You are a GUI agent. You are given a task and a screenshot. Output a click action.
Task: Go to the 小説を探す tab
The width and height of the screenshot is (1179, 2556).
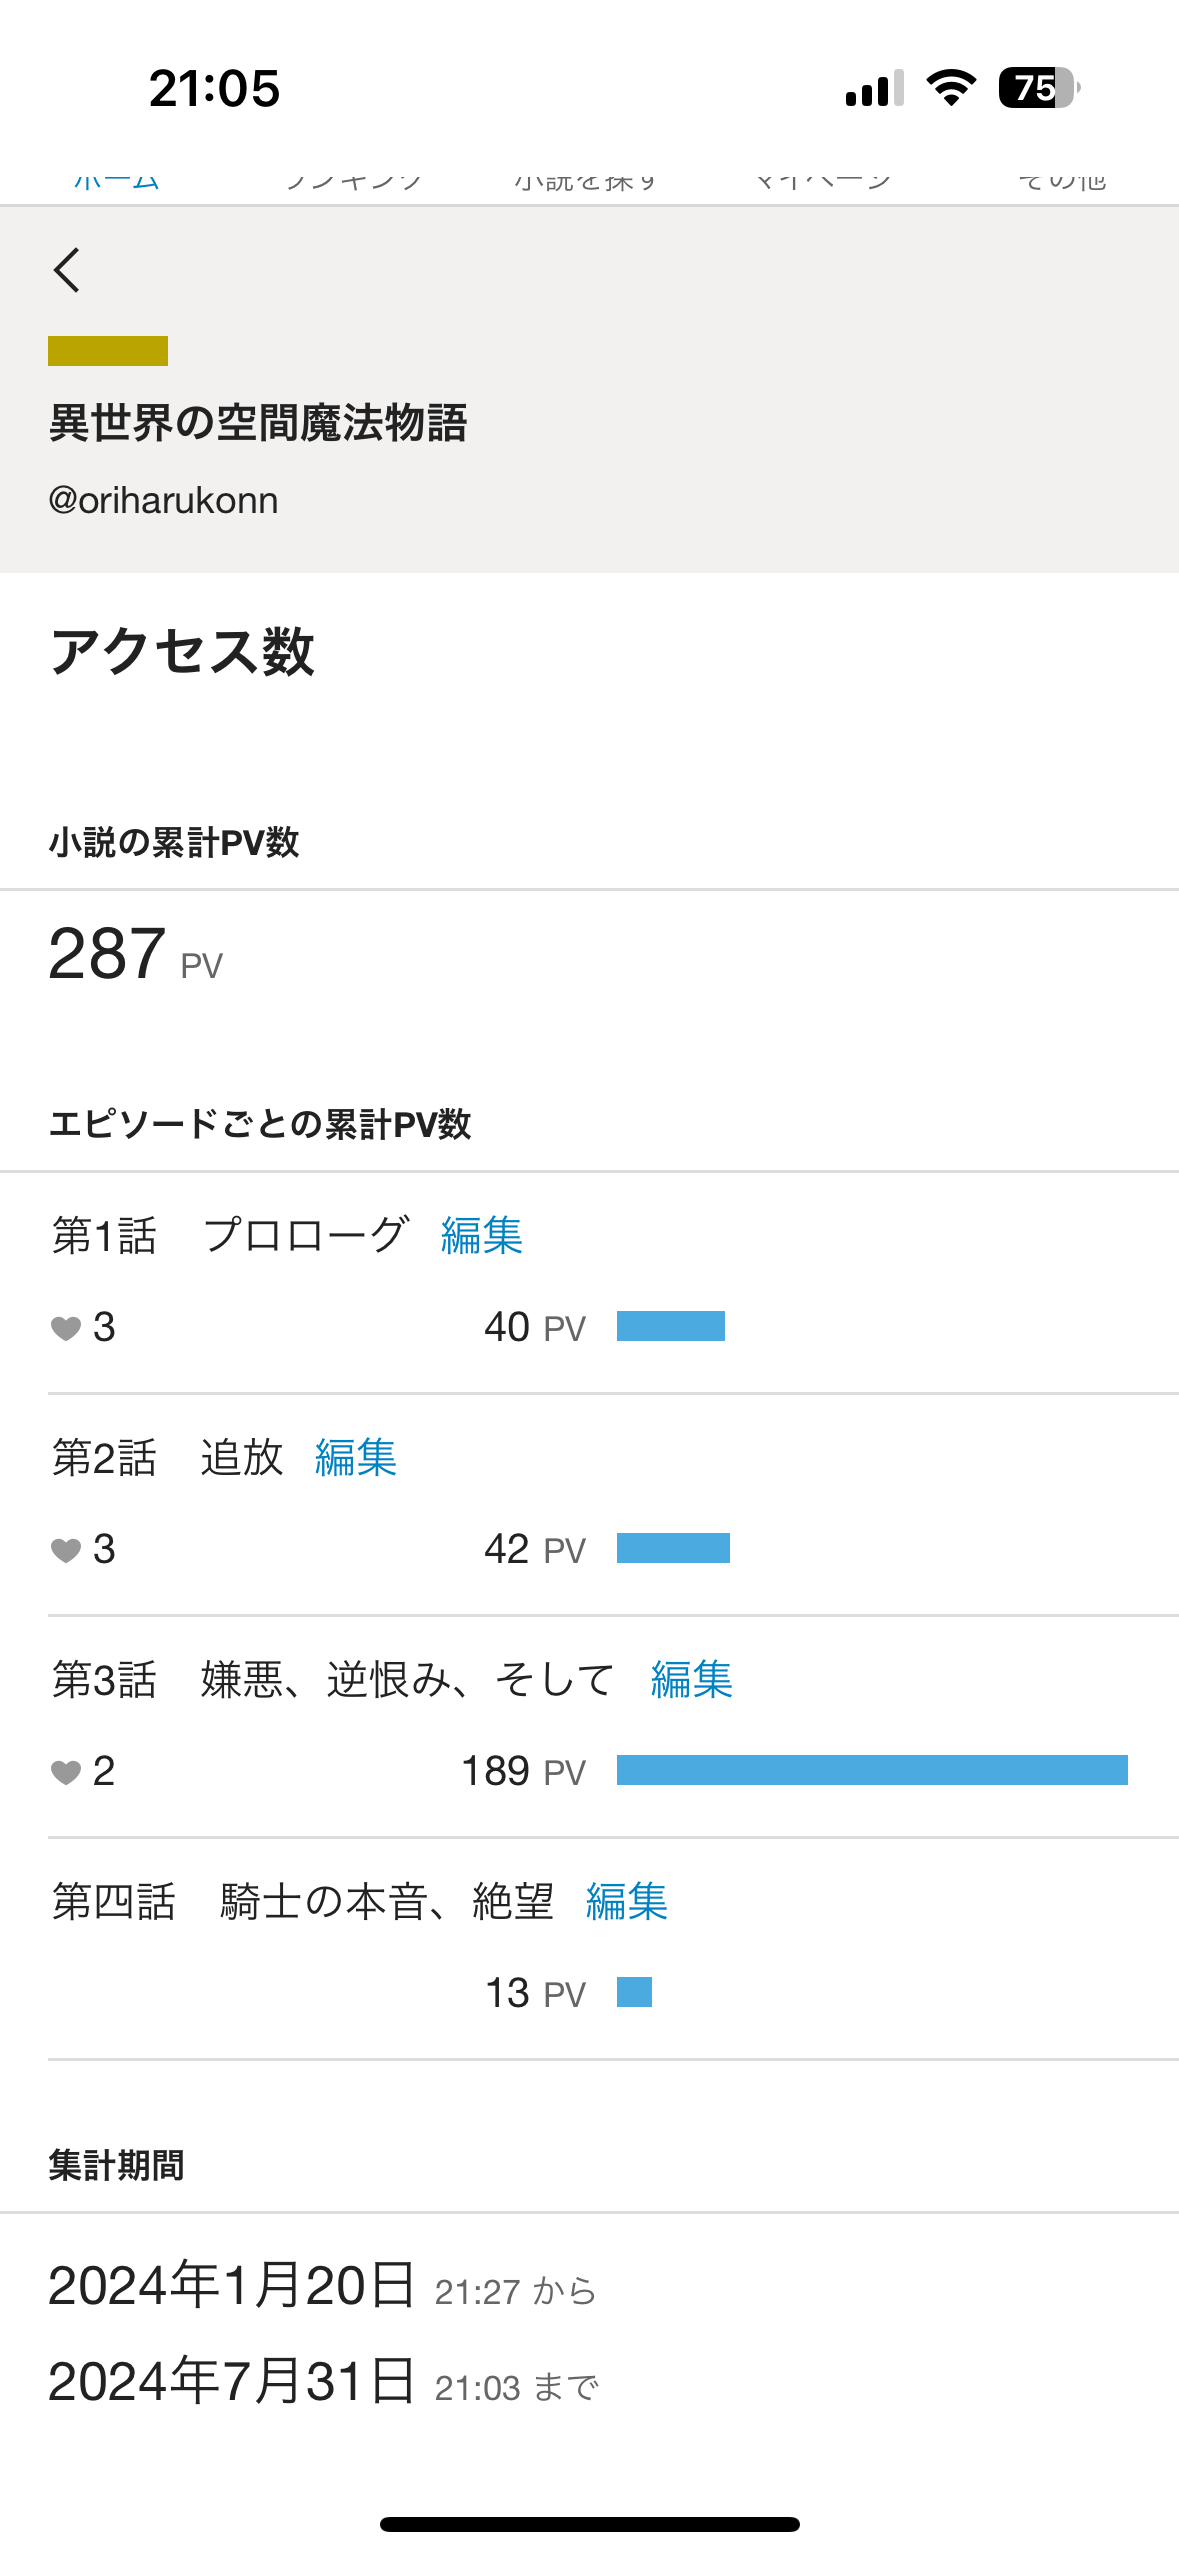point(586,182)
